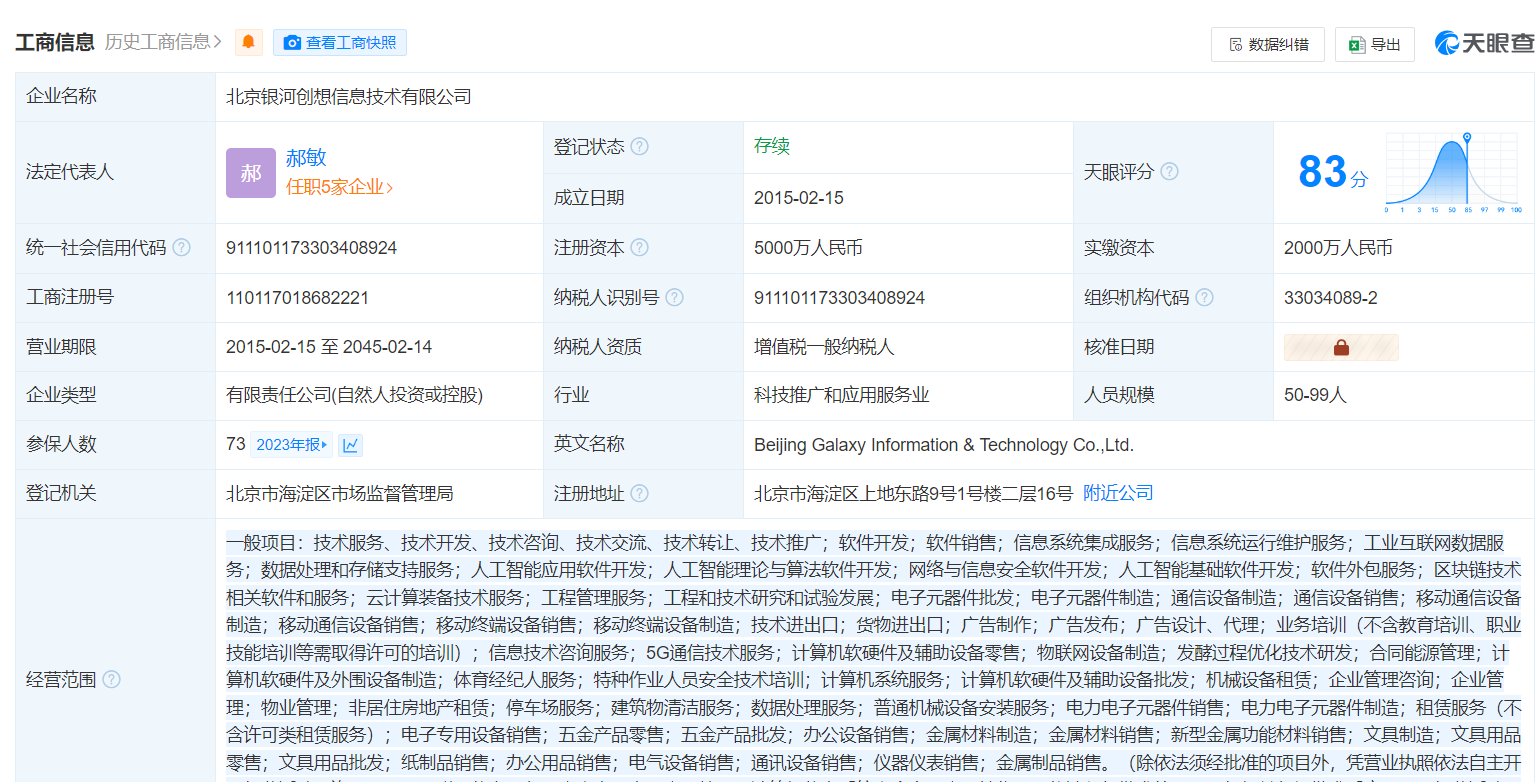Click unified credit code value beside 统一社会信用代码
The image size is (1540, 782).
pyautogui.click(x=311, y=248)
